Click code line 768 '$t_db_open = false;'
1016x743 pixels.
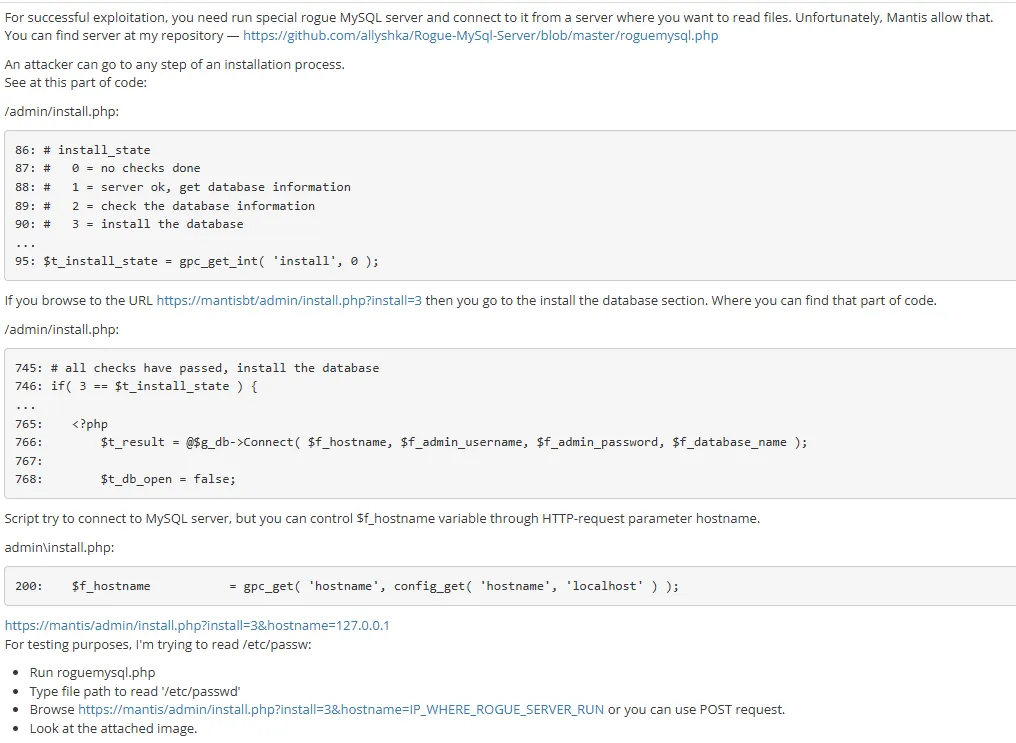point(126,479)
